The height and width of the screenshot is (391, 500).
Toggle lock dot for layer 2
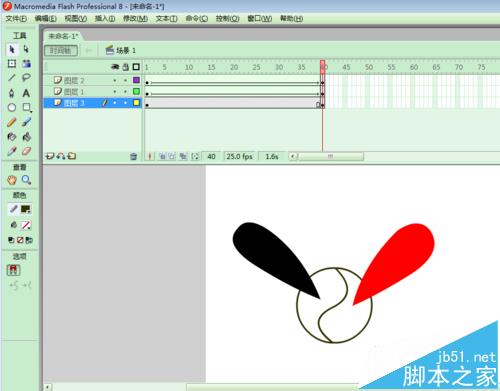pos(125,80)
